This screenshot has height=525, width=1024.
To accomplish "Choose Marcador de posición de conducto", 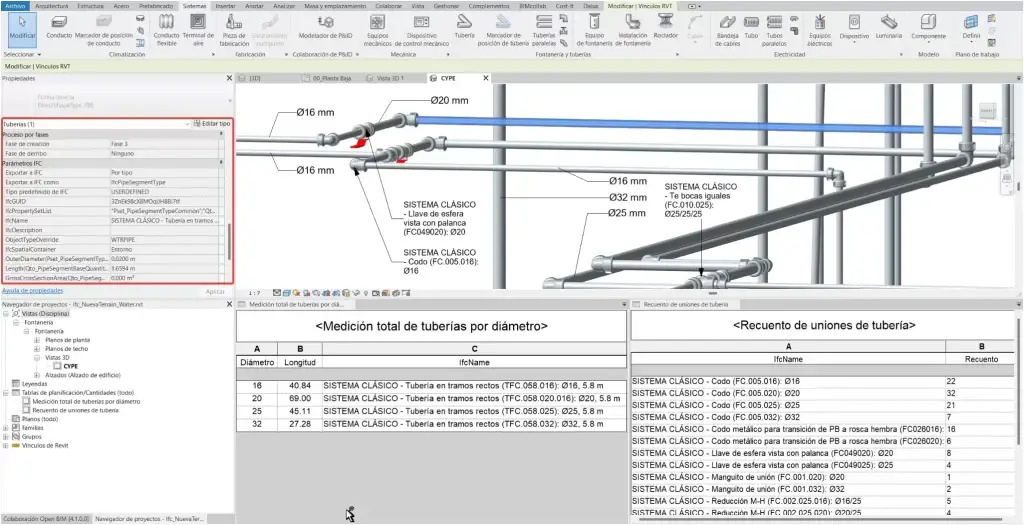I will pos(104,30).
